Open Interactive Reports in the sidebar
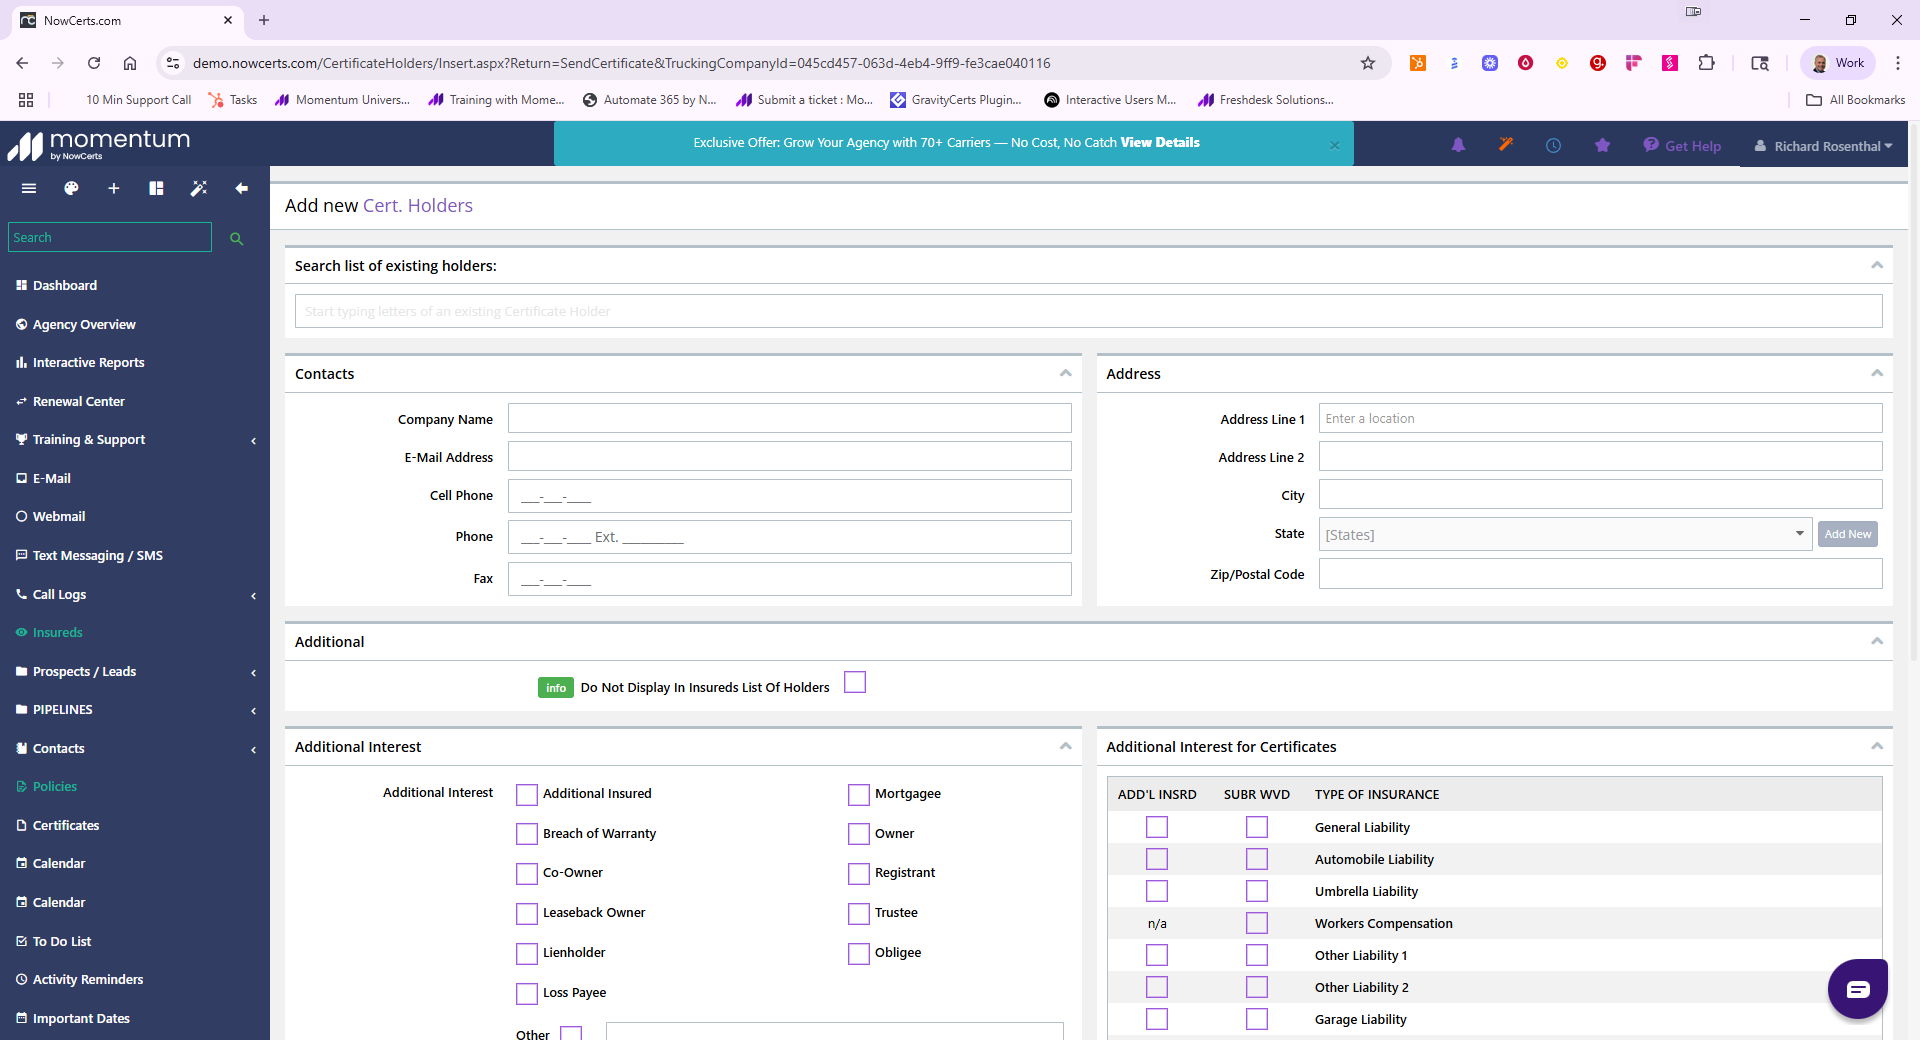 coord(88,363)
